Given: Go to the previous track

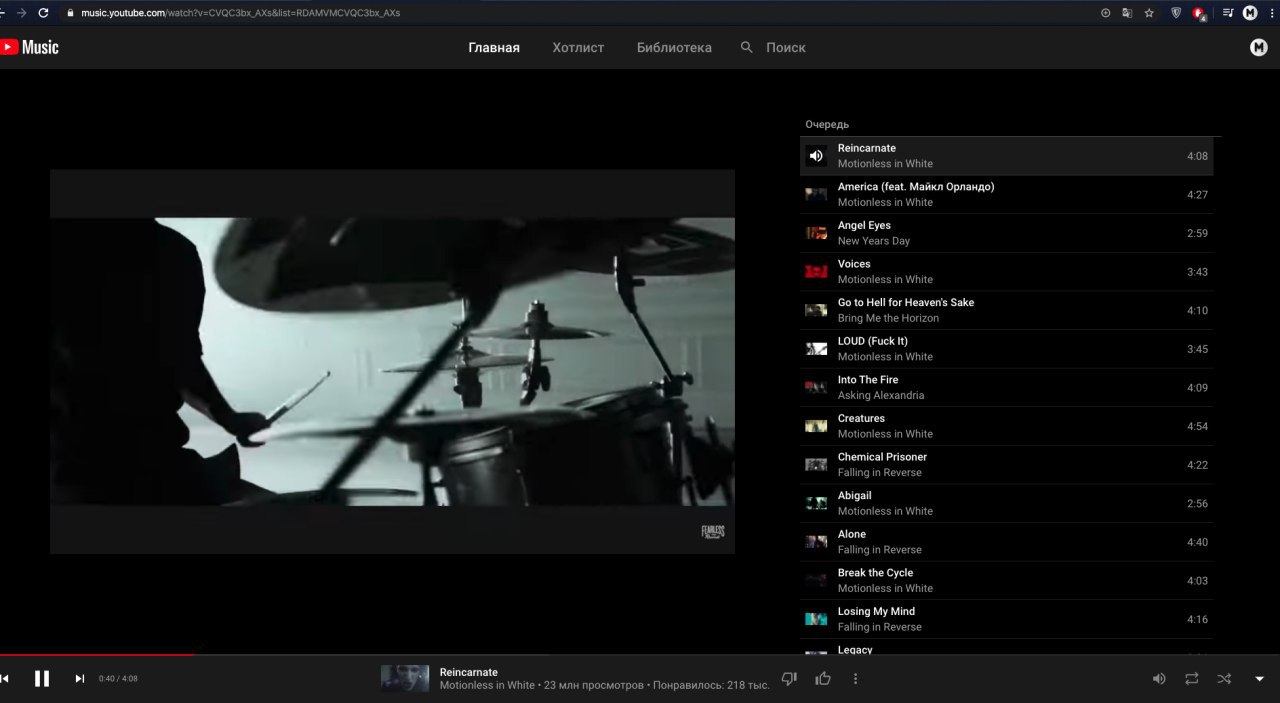Looking at the screenshot, I should point(4,678).
